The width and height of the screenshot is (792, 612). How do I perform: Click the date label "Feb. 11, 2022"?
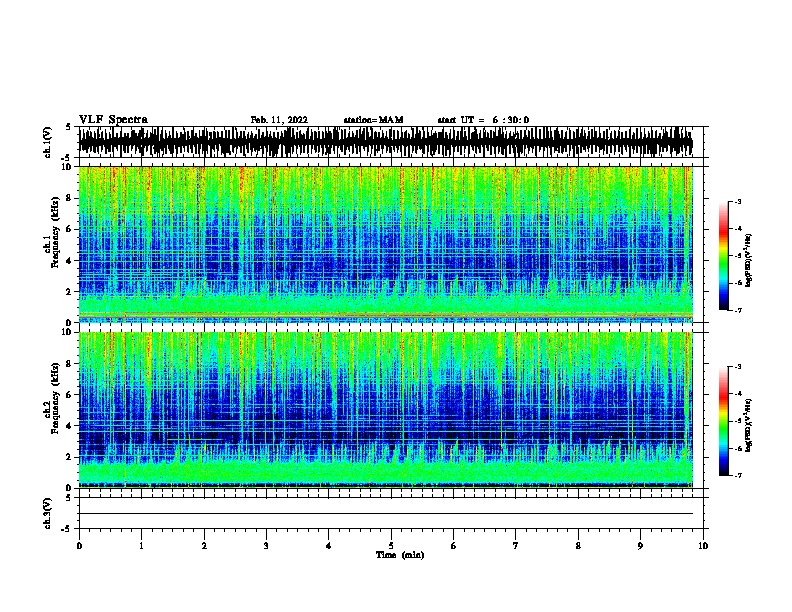pos(279,120)
